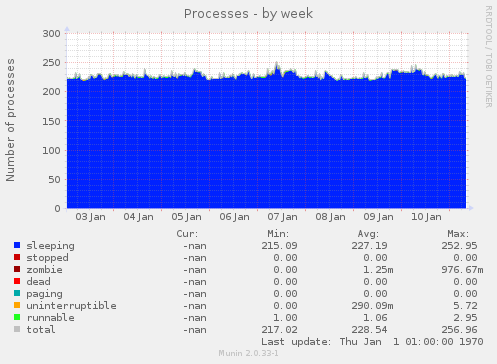The width and height of the screenshot is (497, 364).
Task: Click the '100' y-axis value
Action: (51, 151)
